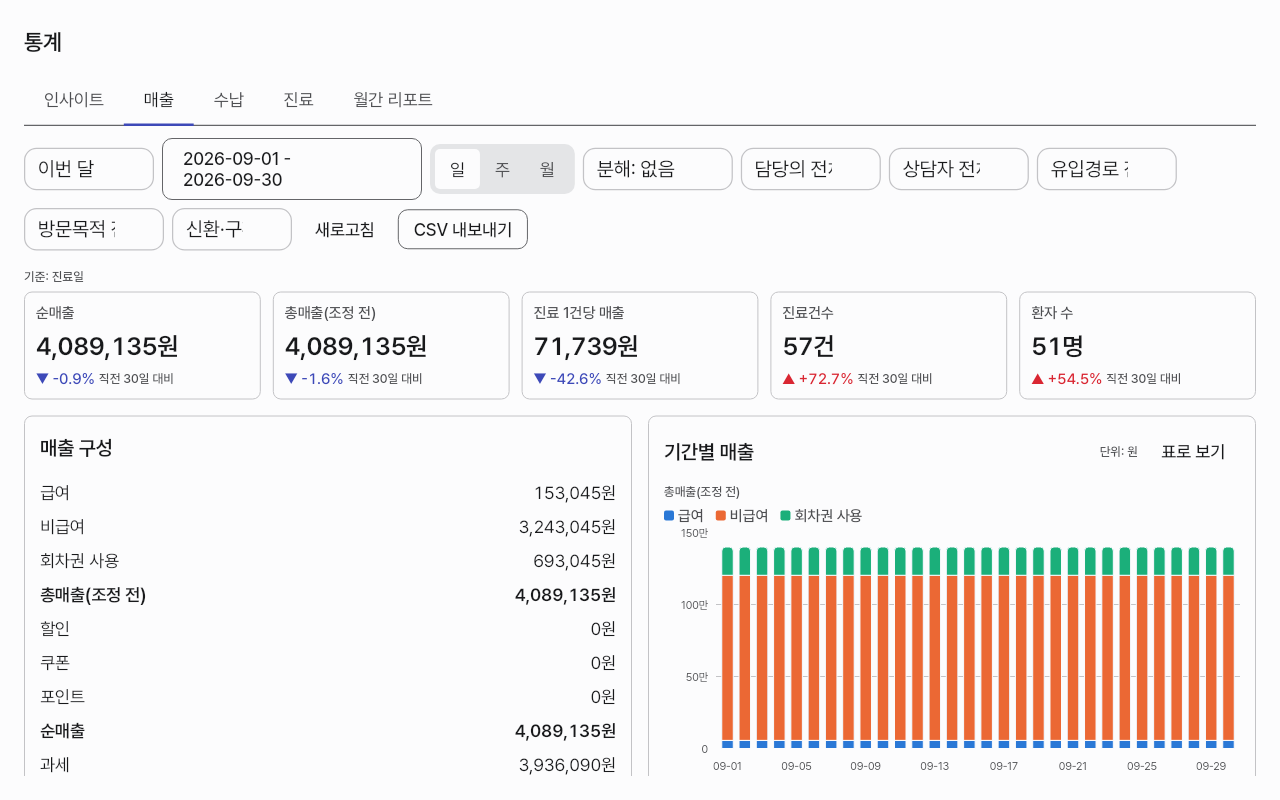Click the down triangle beside -42.6%
Viewport: 1280px width, 800px height.
pyautogui.click(x=540, y=378)
